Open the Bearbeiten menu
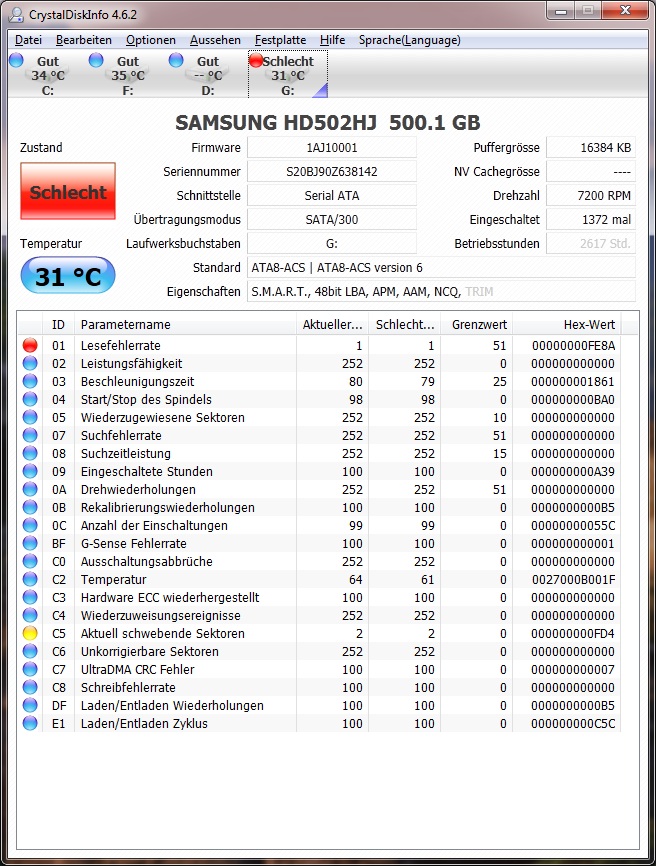 pos(83,40)
